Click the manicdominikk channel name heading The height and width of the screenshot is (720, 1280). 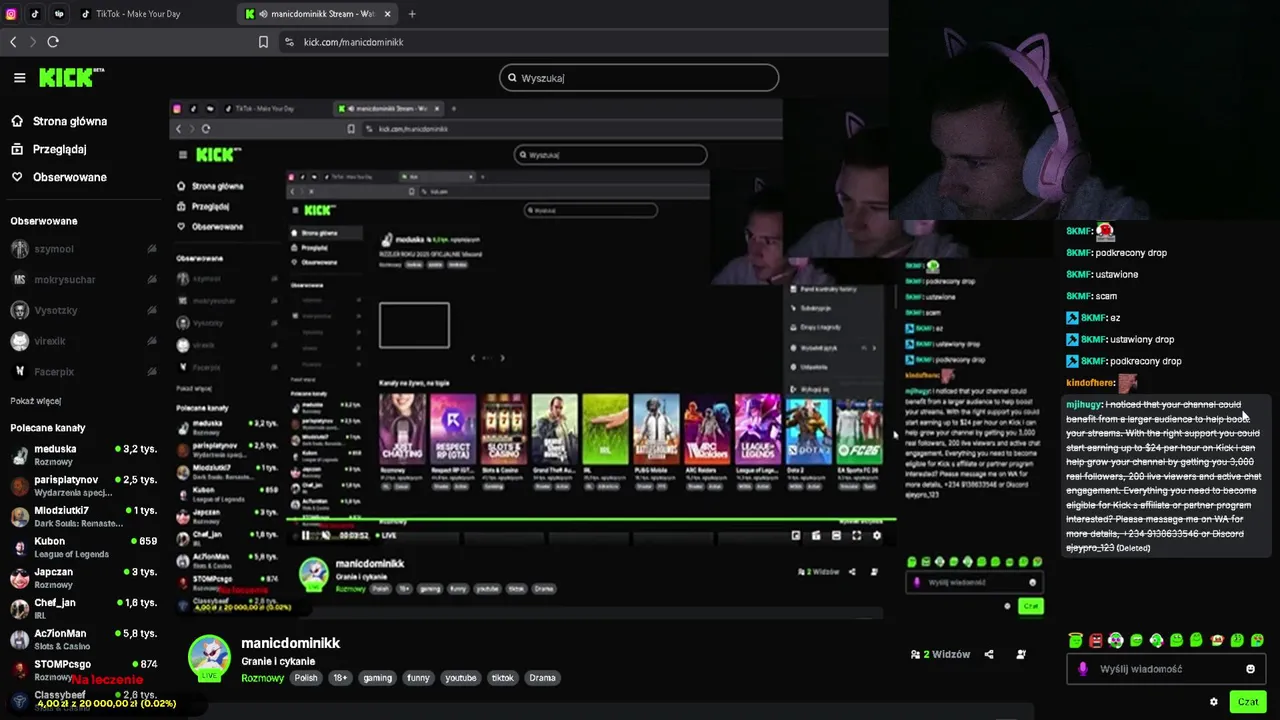[291, 643]
